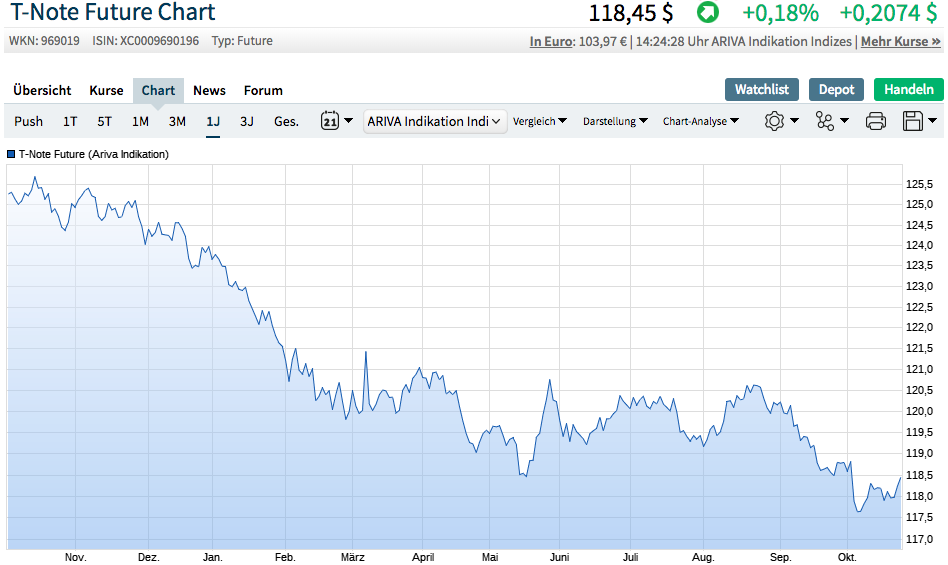
Task: Select the Ges. full history range
Action: [286, 121]
